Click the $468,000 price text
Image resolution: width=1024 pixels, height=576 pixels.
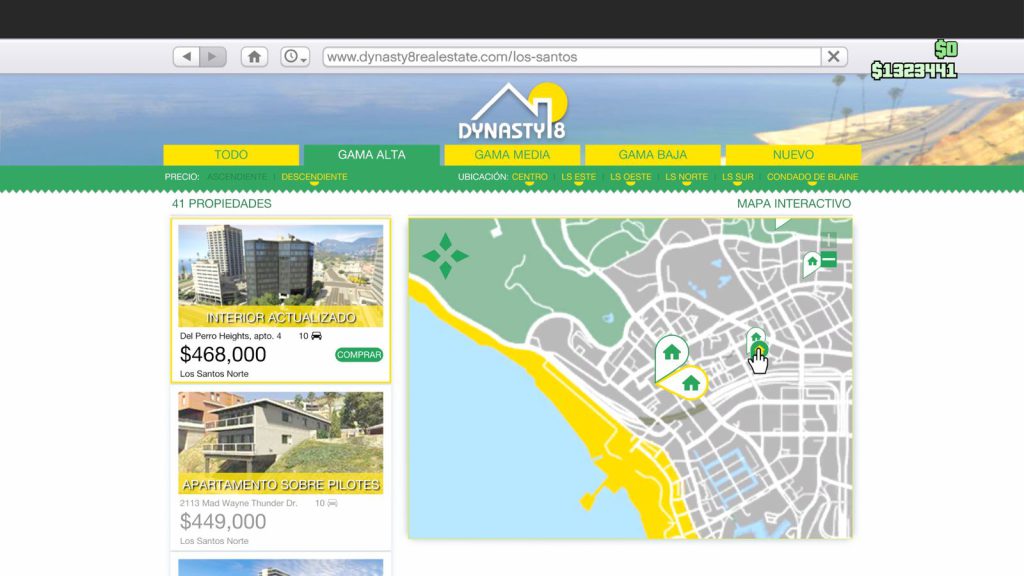tap(223, 355)
